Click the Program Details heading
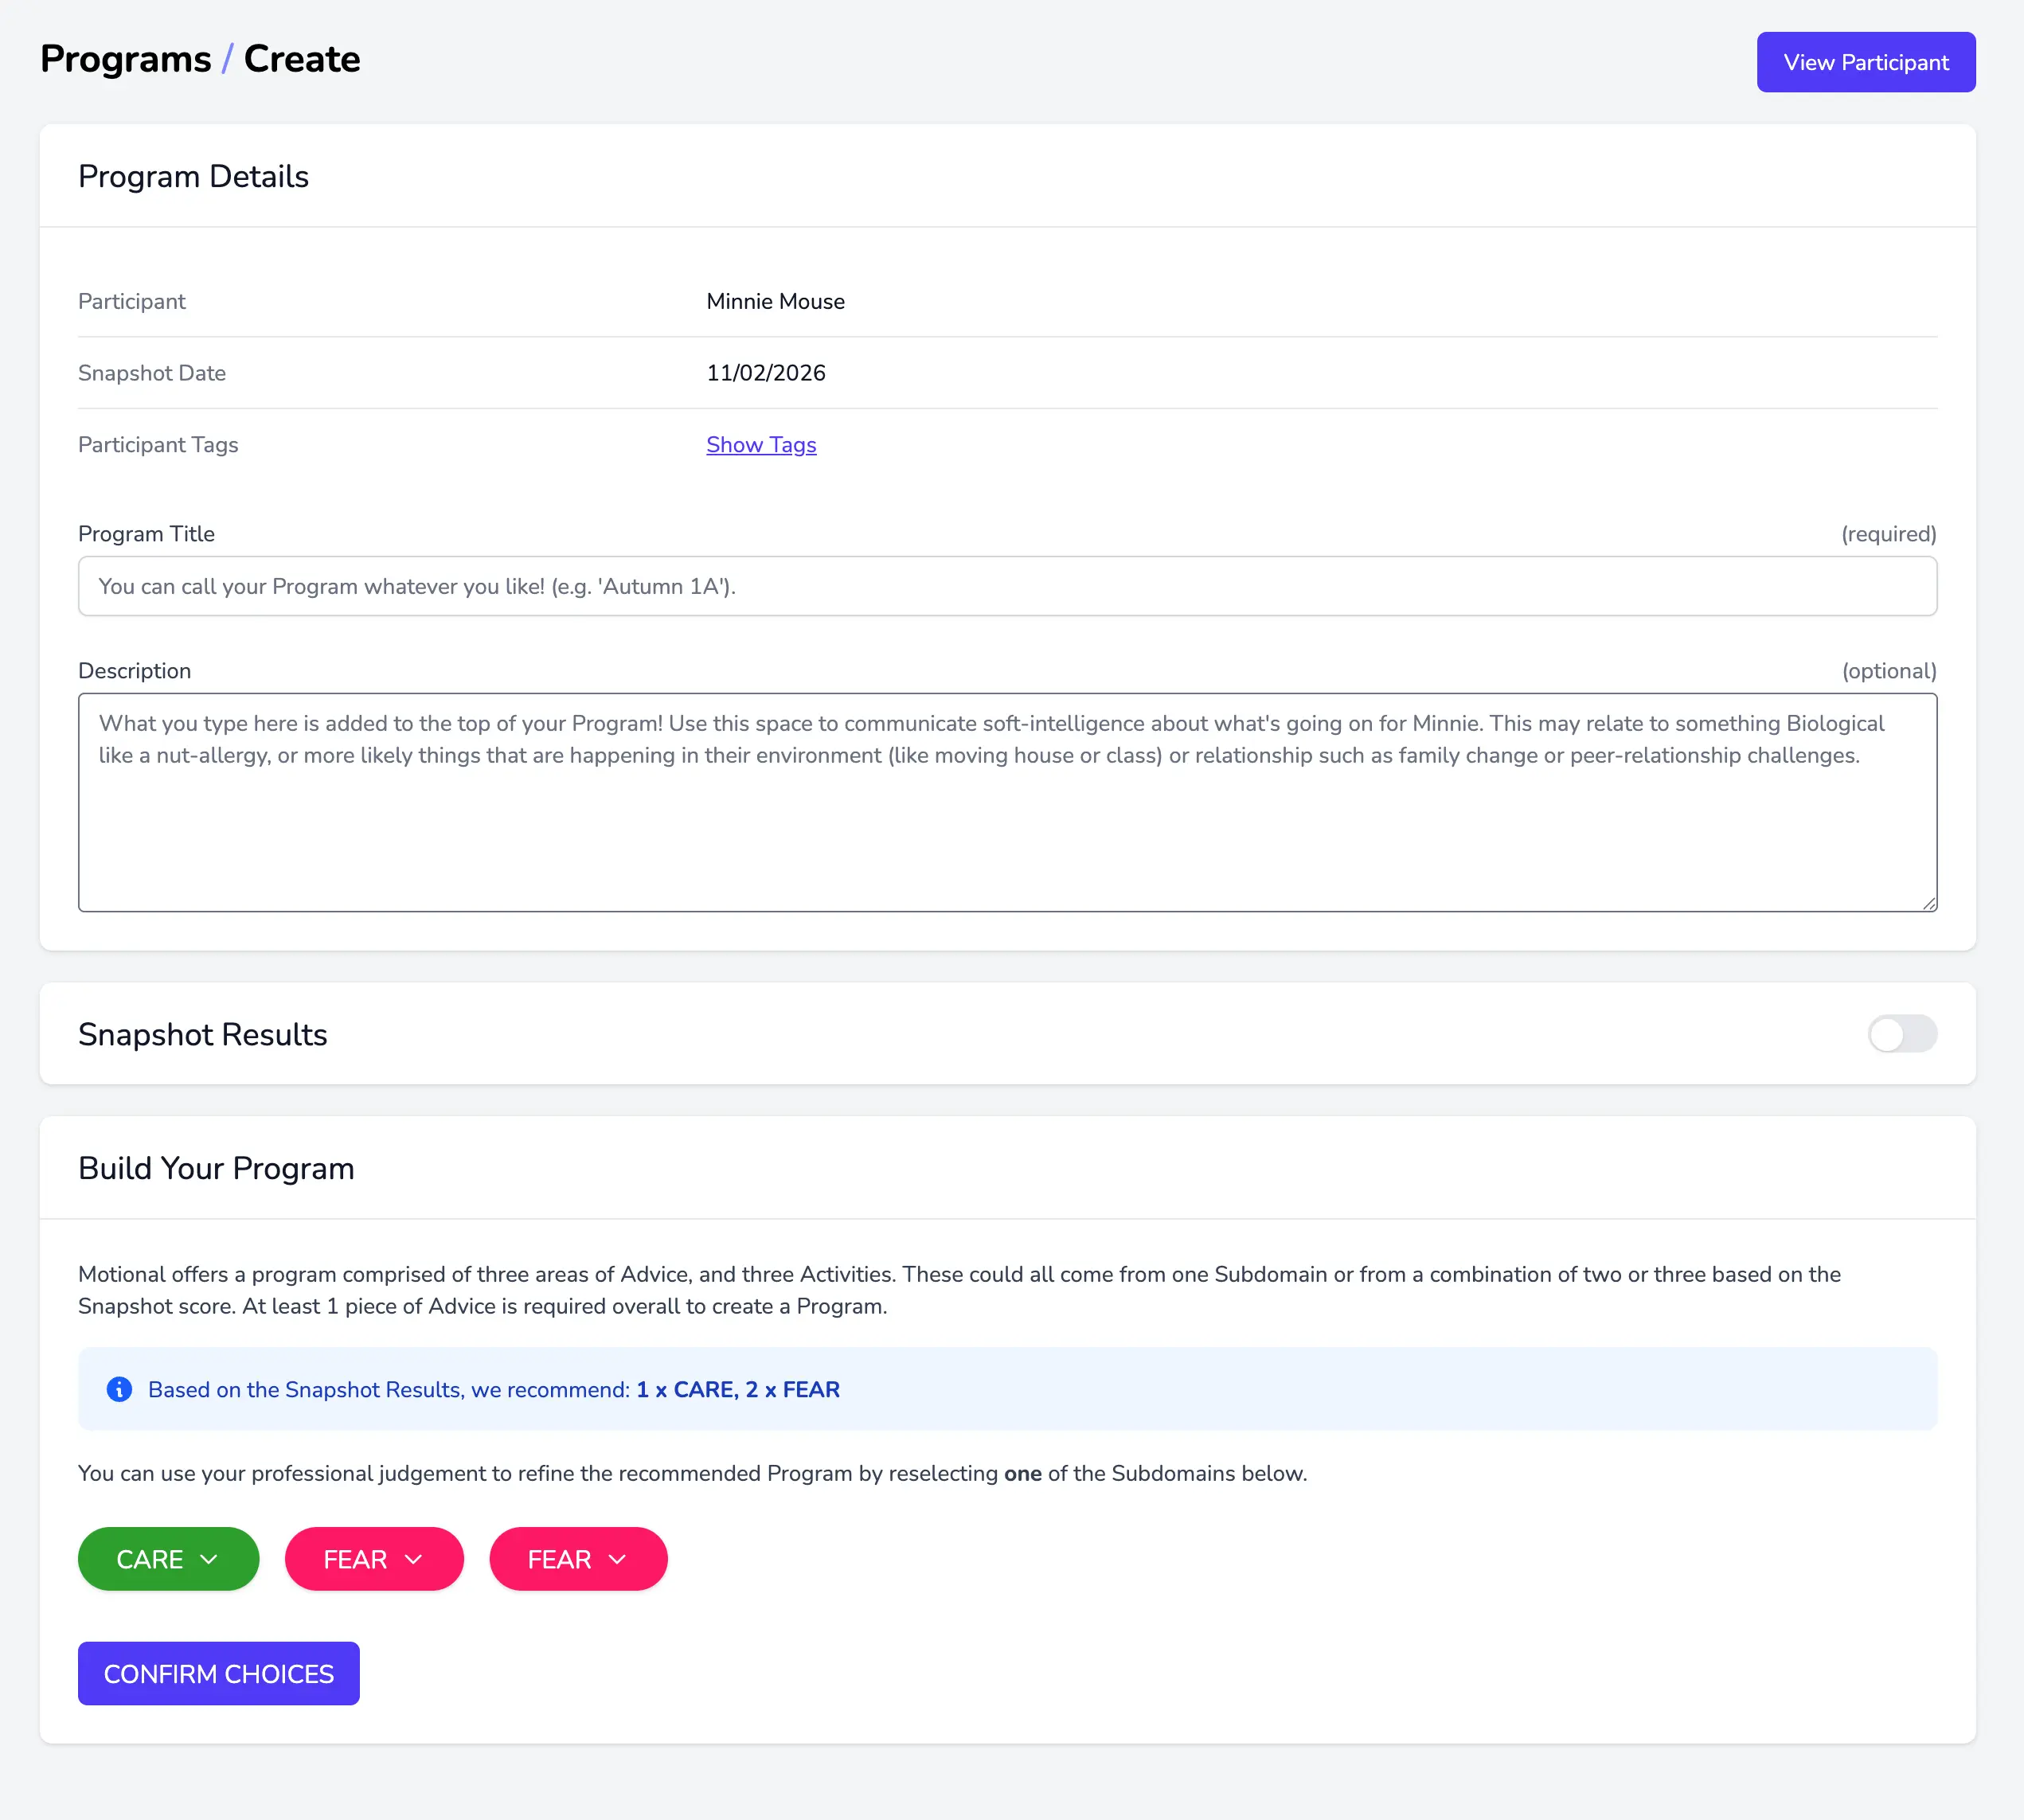The height and width of the screenshot is (1820, 2024). click(x=193, y=176)
